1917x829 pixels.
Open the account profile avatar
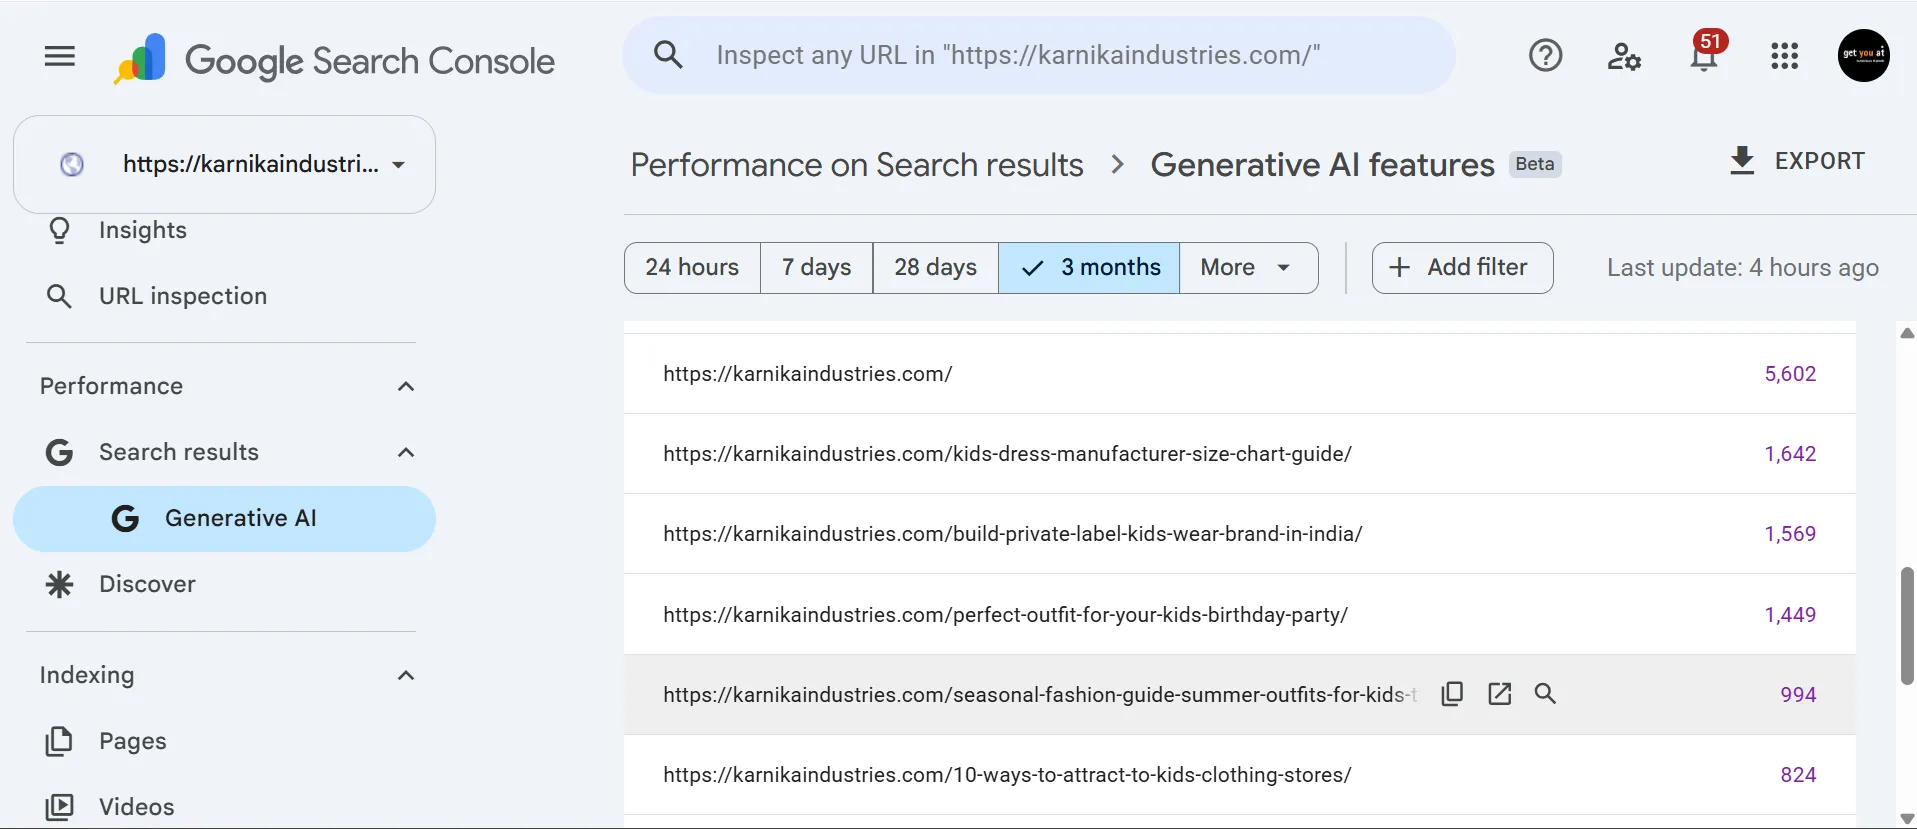1863,55
